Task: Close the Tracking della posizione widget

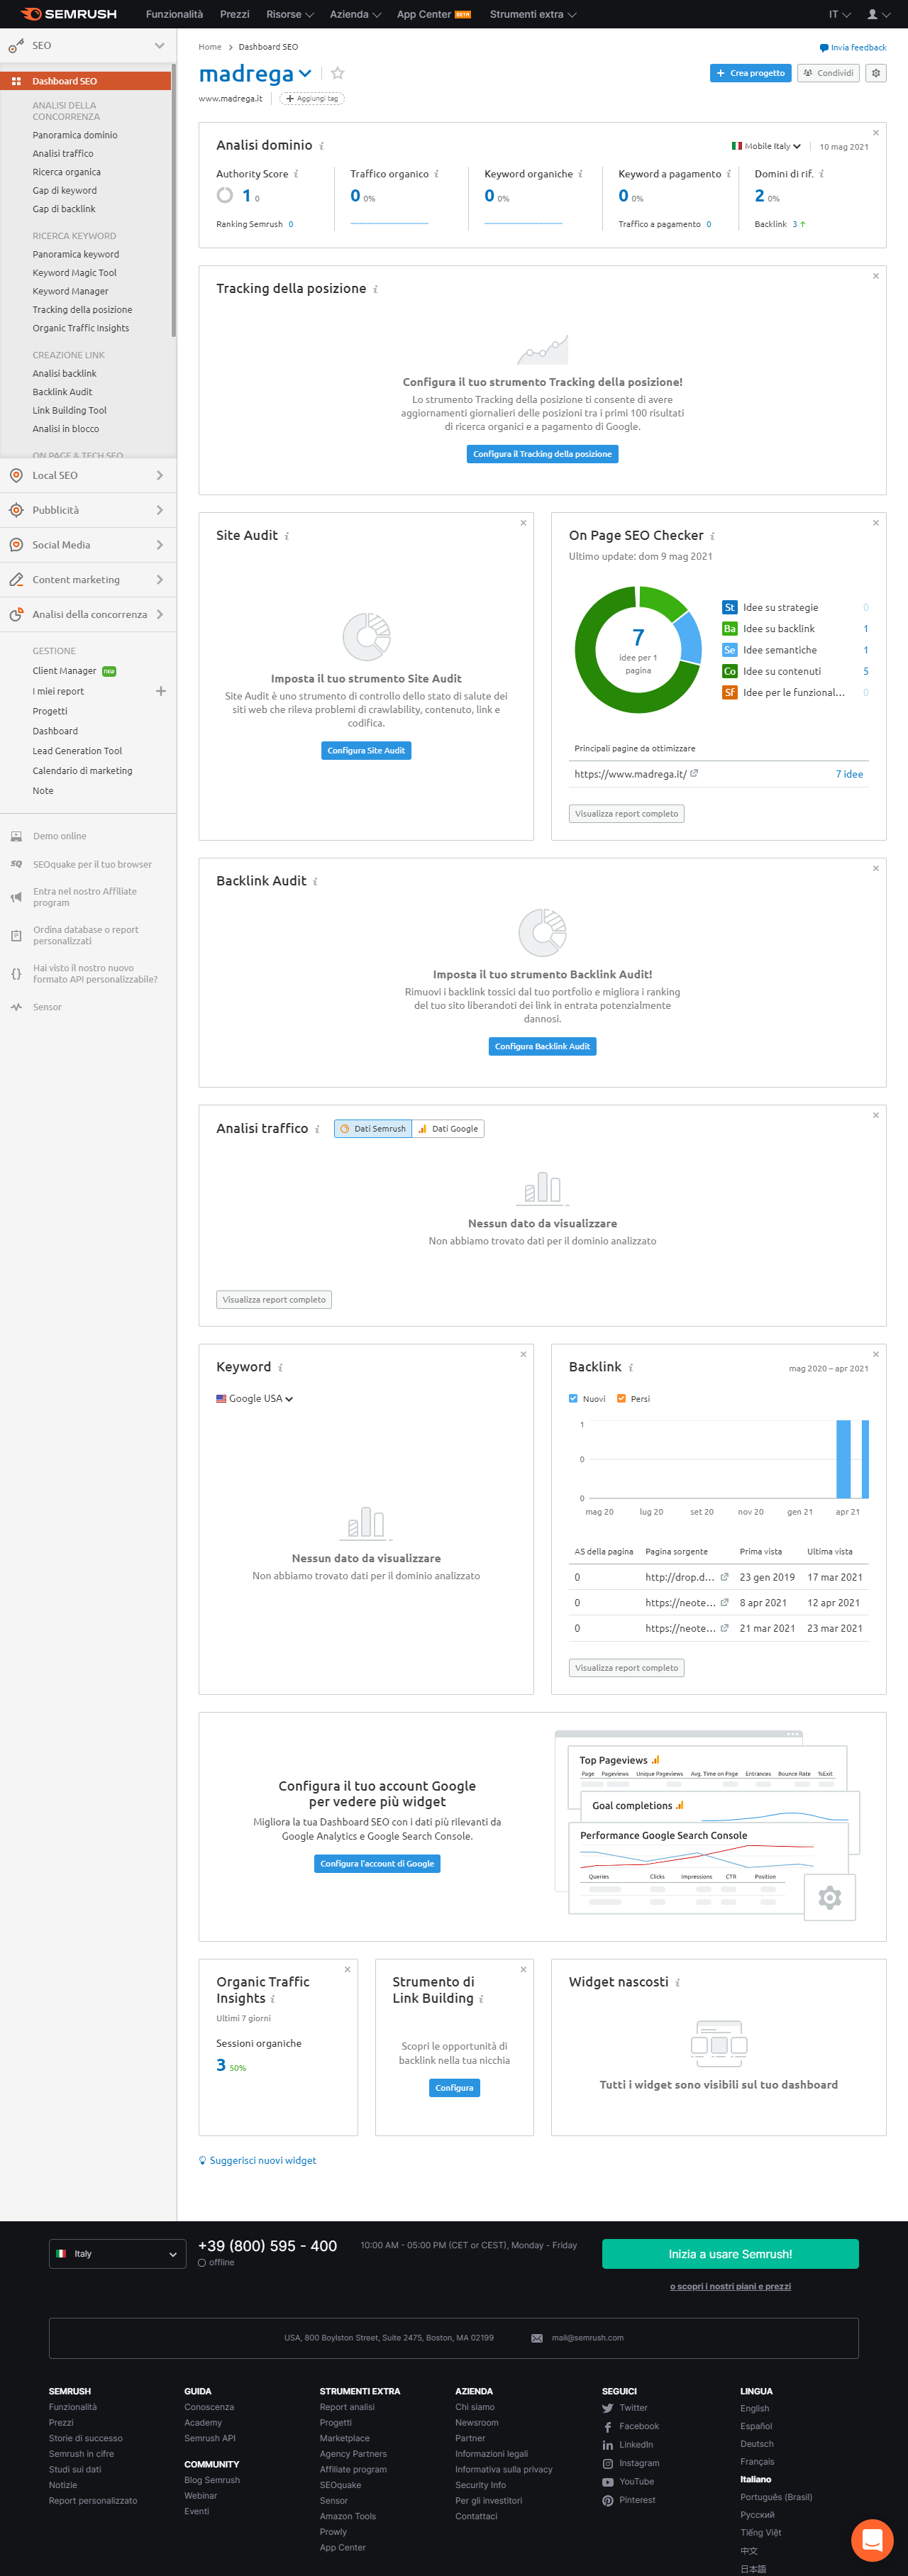Action: (876, 276)
